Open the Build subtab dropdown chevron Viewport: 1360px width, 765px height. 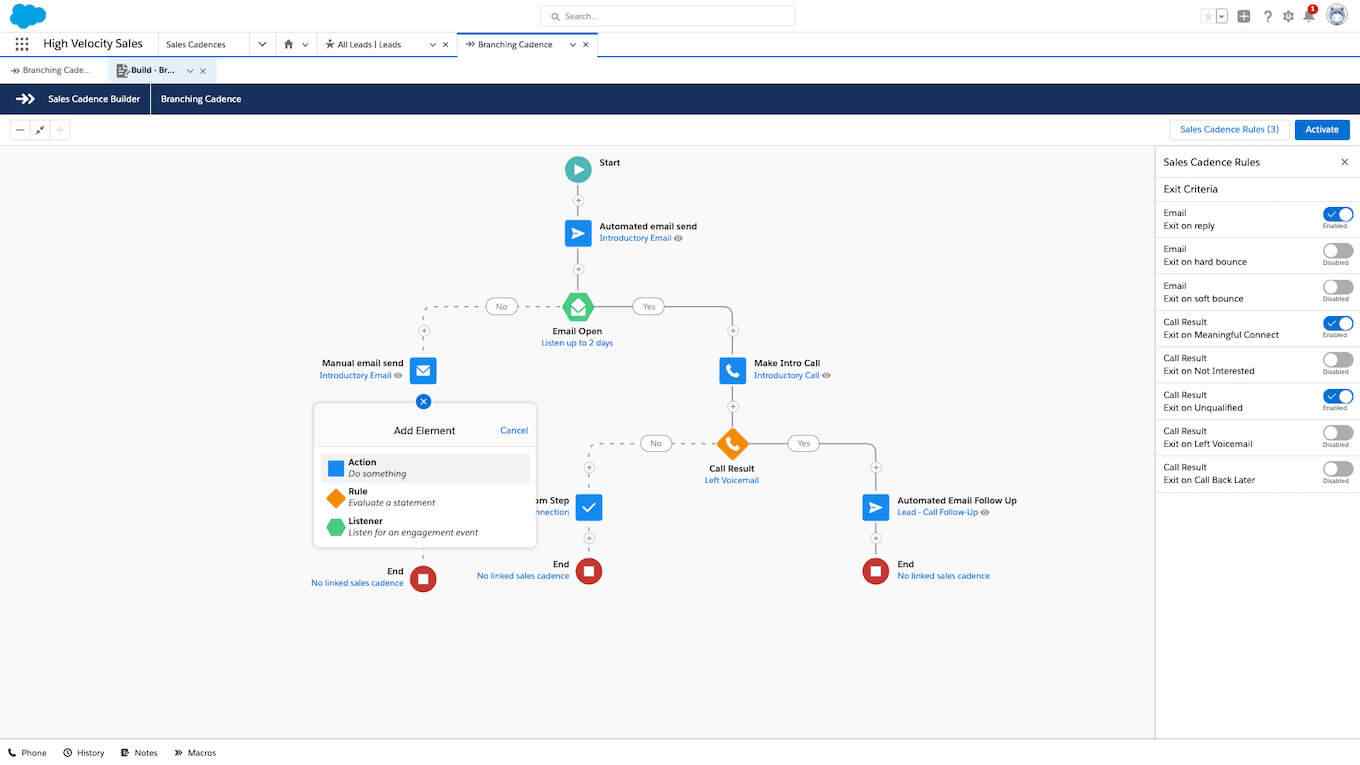pyautogui.click(x=190, y=71)
